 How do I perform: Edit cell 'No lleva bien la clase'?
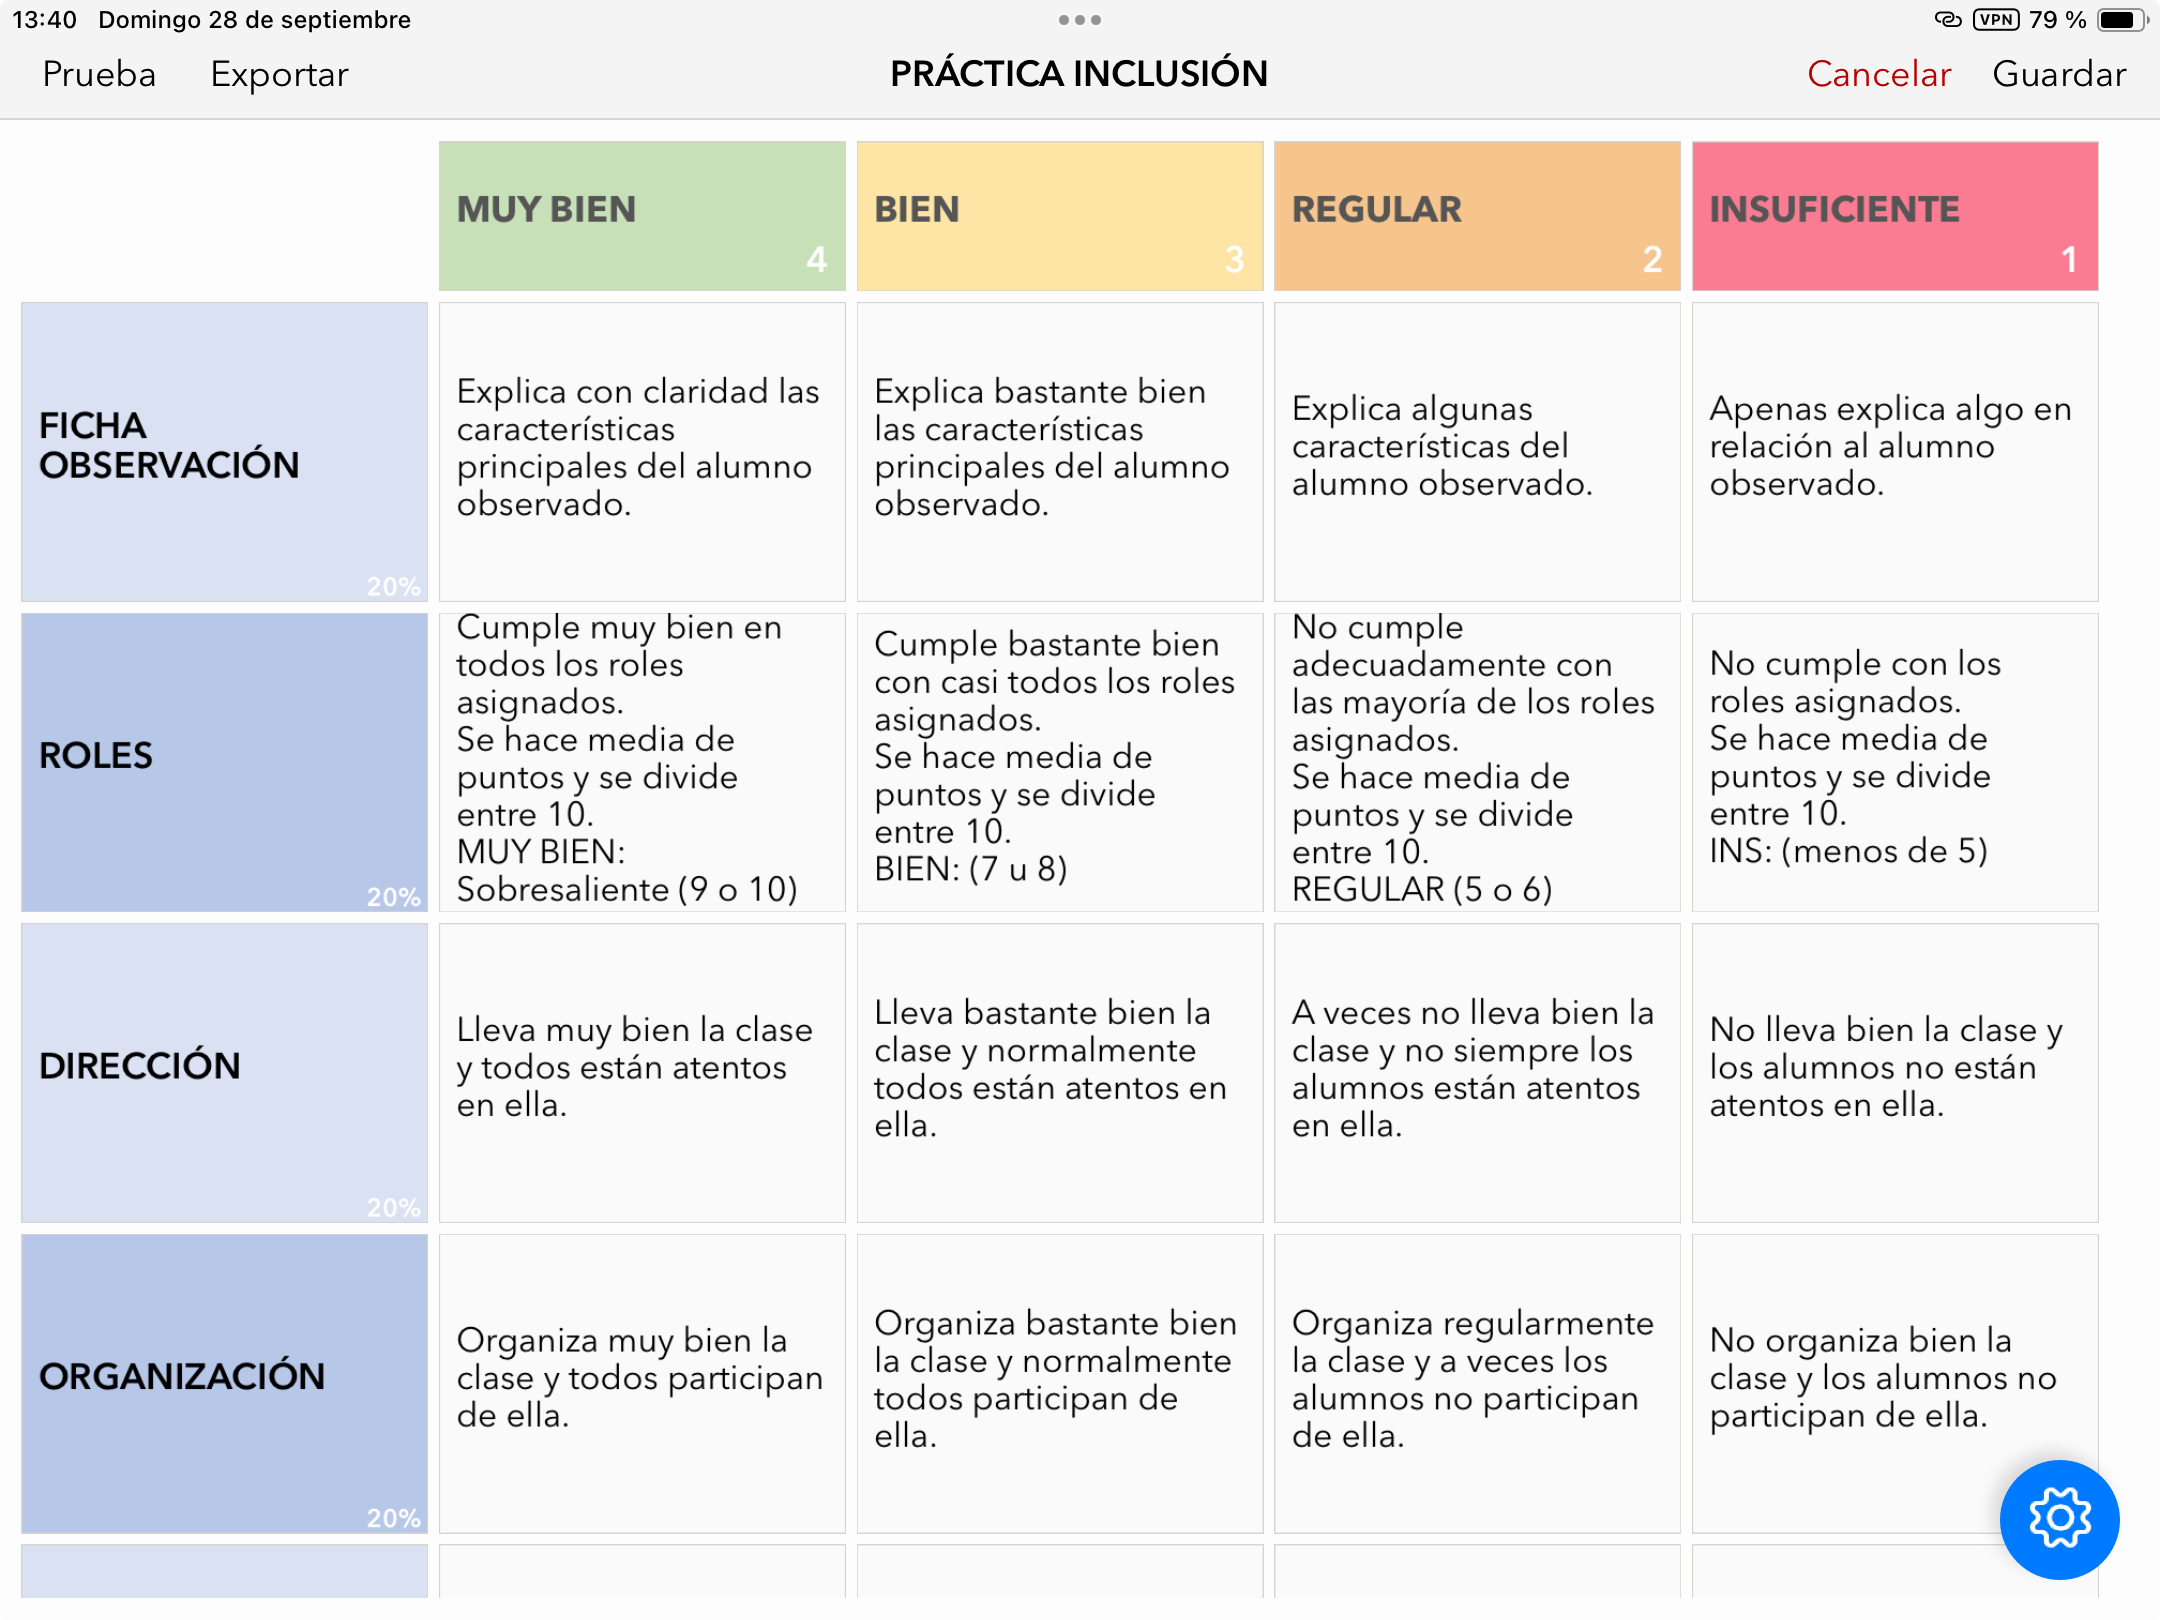pos(1895,1072)
